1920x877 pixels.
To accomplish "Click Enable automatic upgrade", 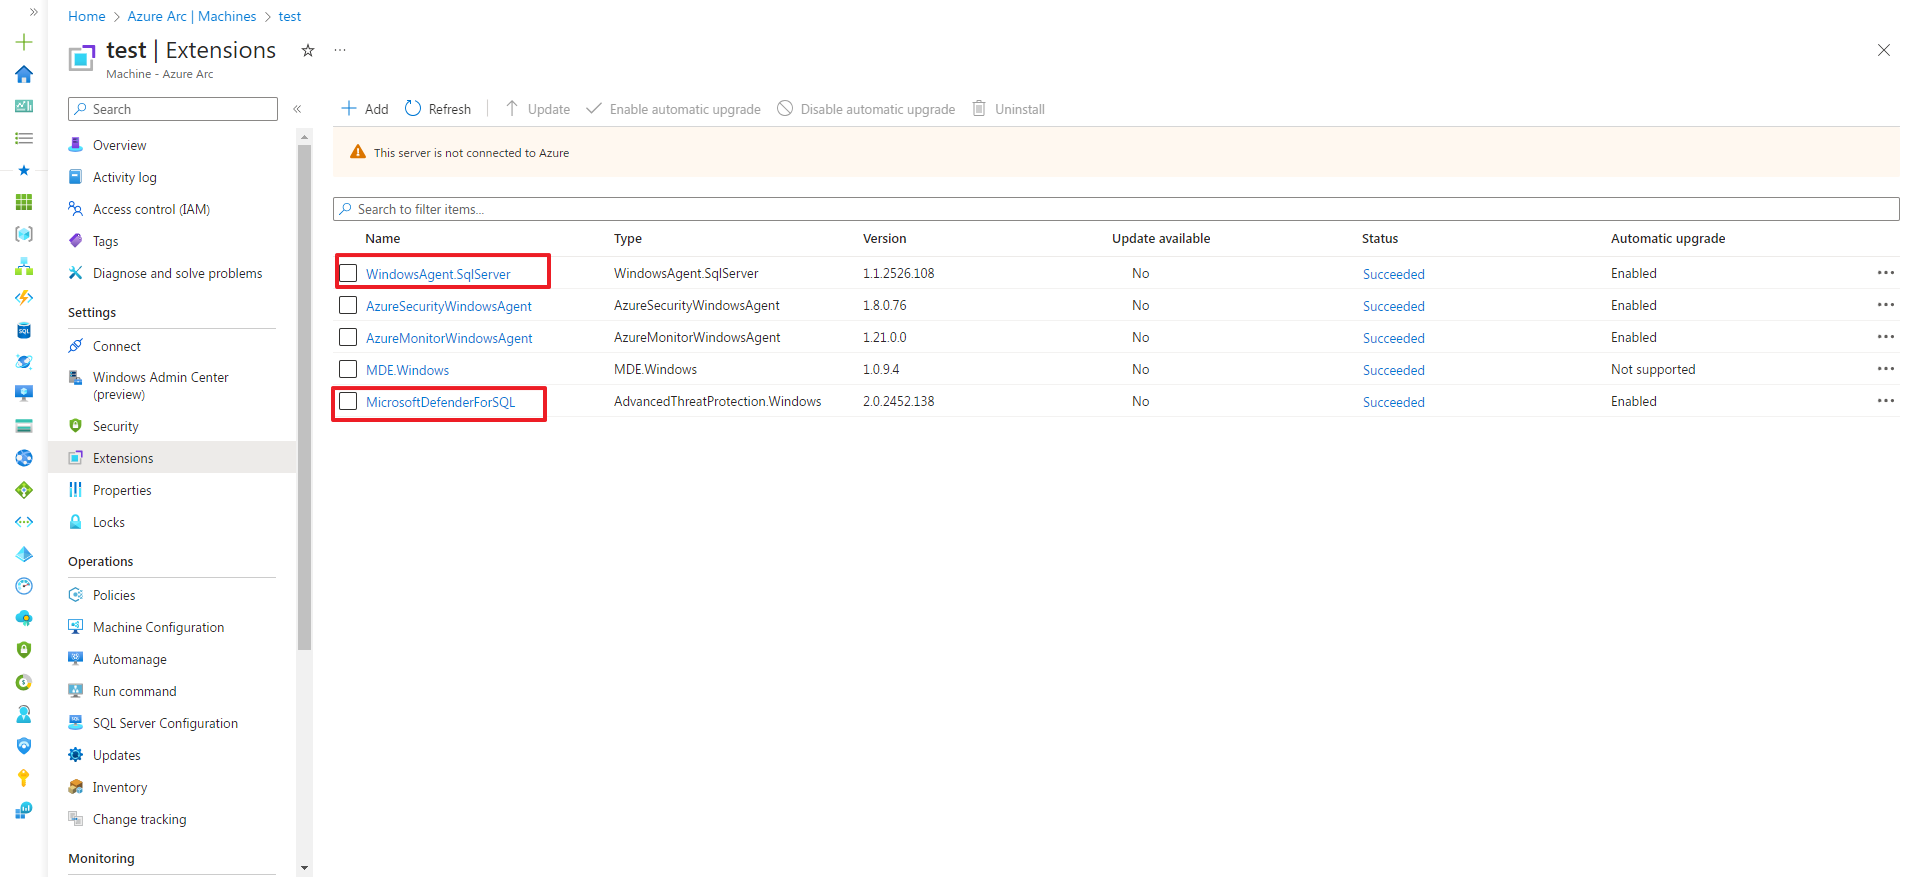I will [673, 109].
